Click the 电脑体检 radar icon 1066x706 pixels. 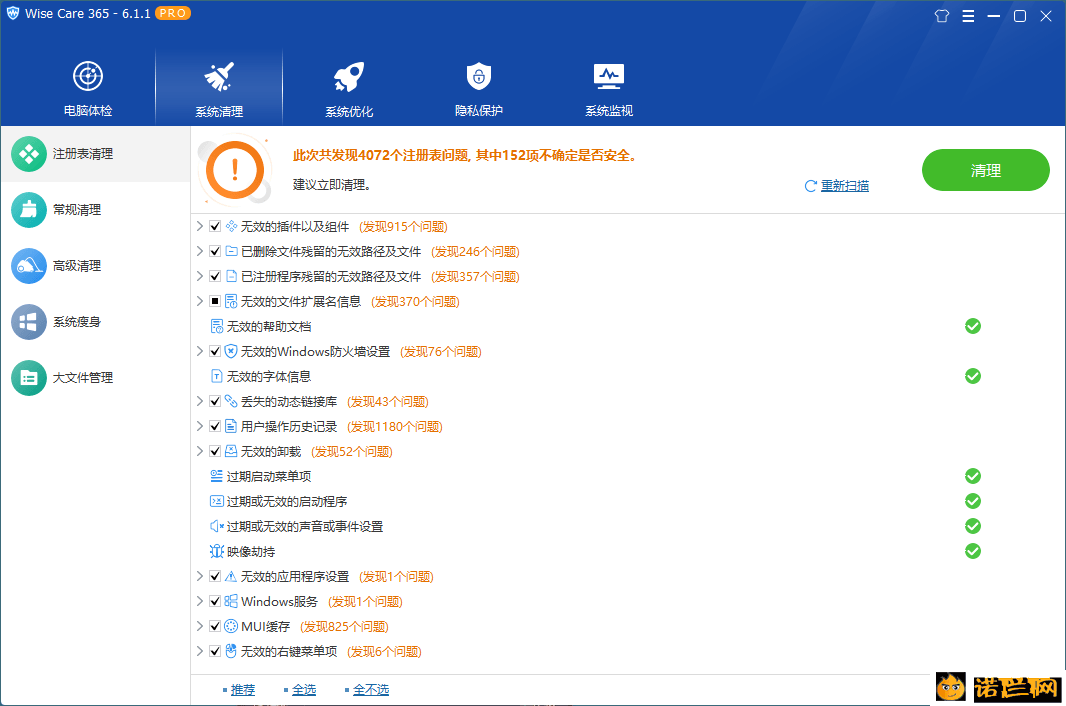tap(88, 76)
